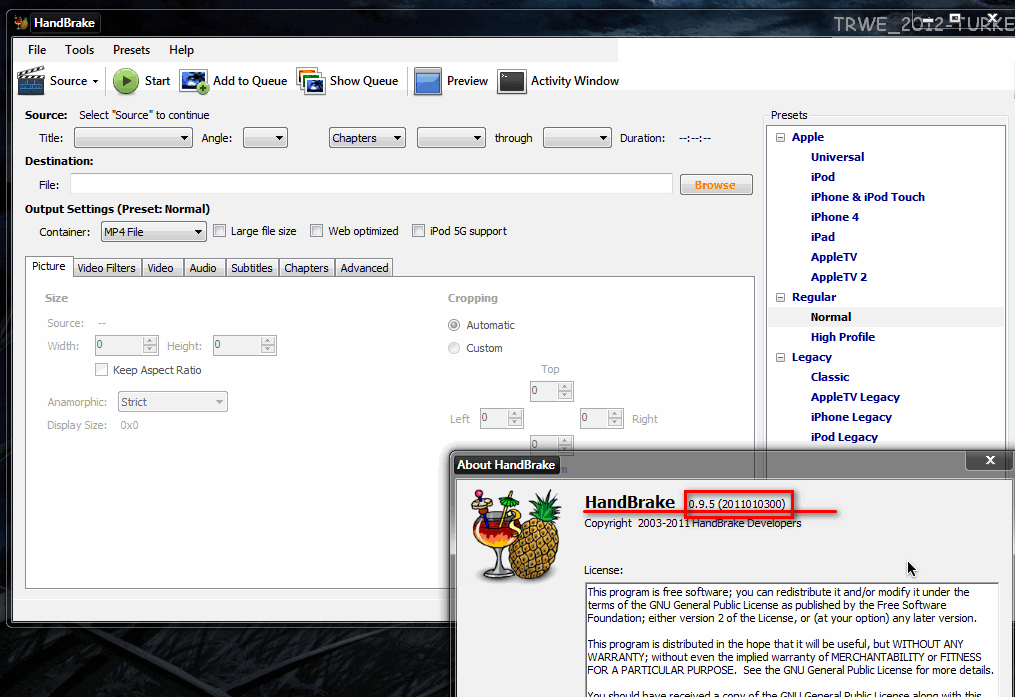Click the HandBrake title bar app icon

tap(21, 23)
